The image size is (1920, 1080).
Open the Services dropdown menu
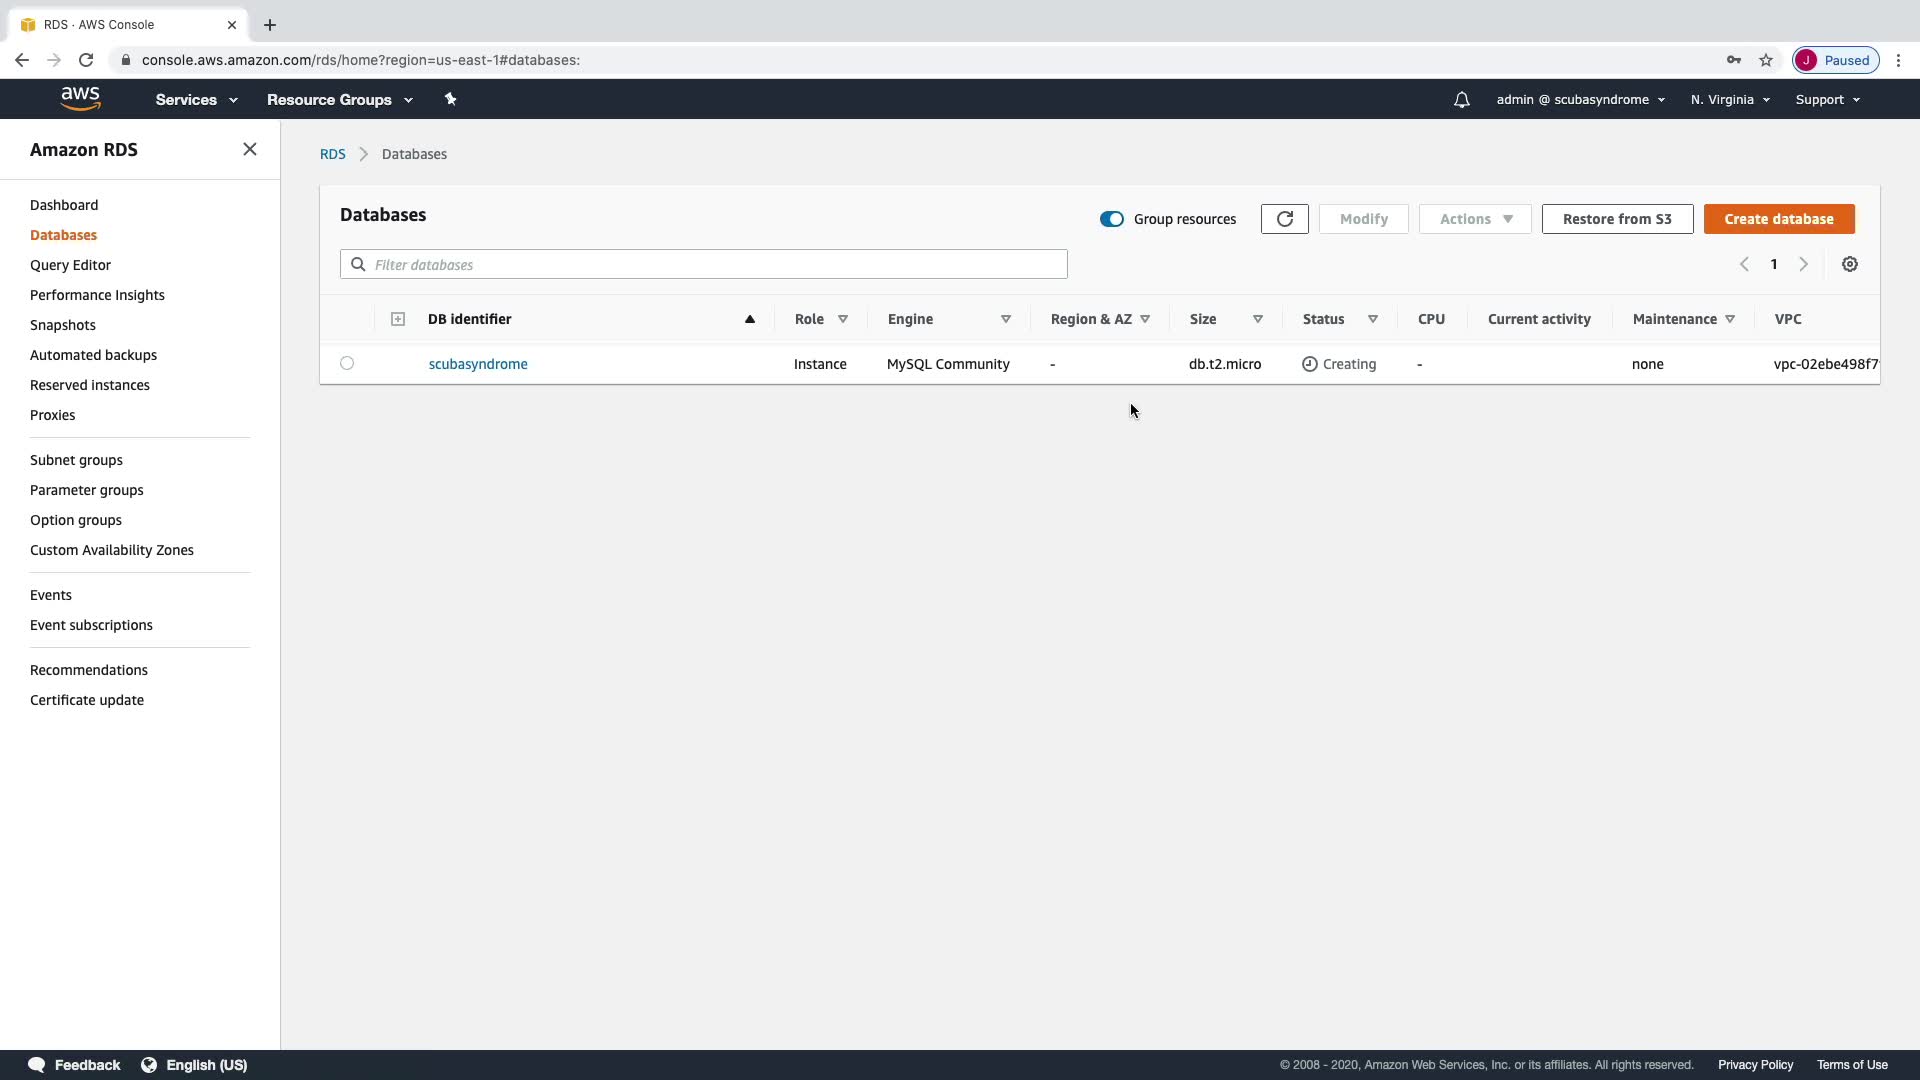tap(196, 100)
